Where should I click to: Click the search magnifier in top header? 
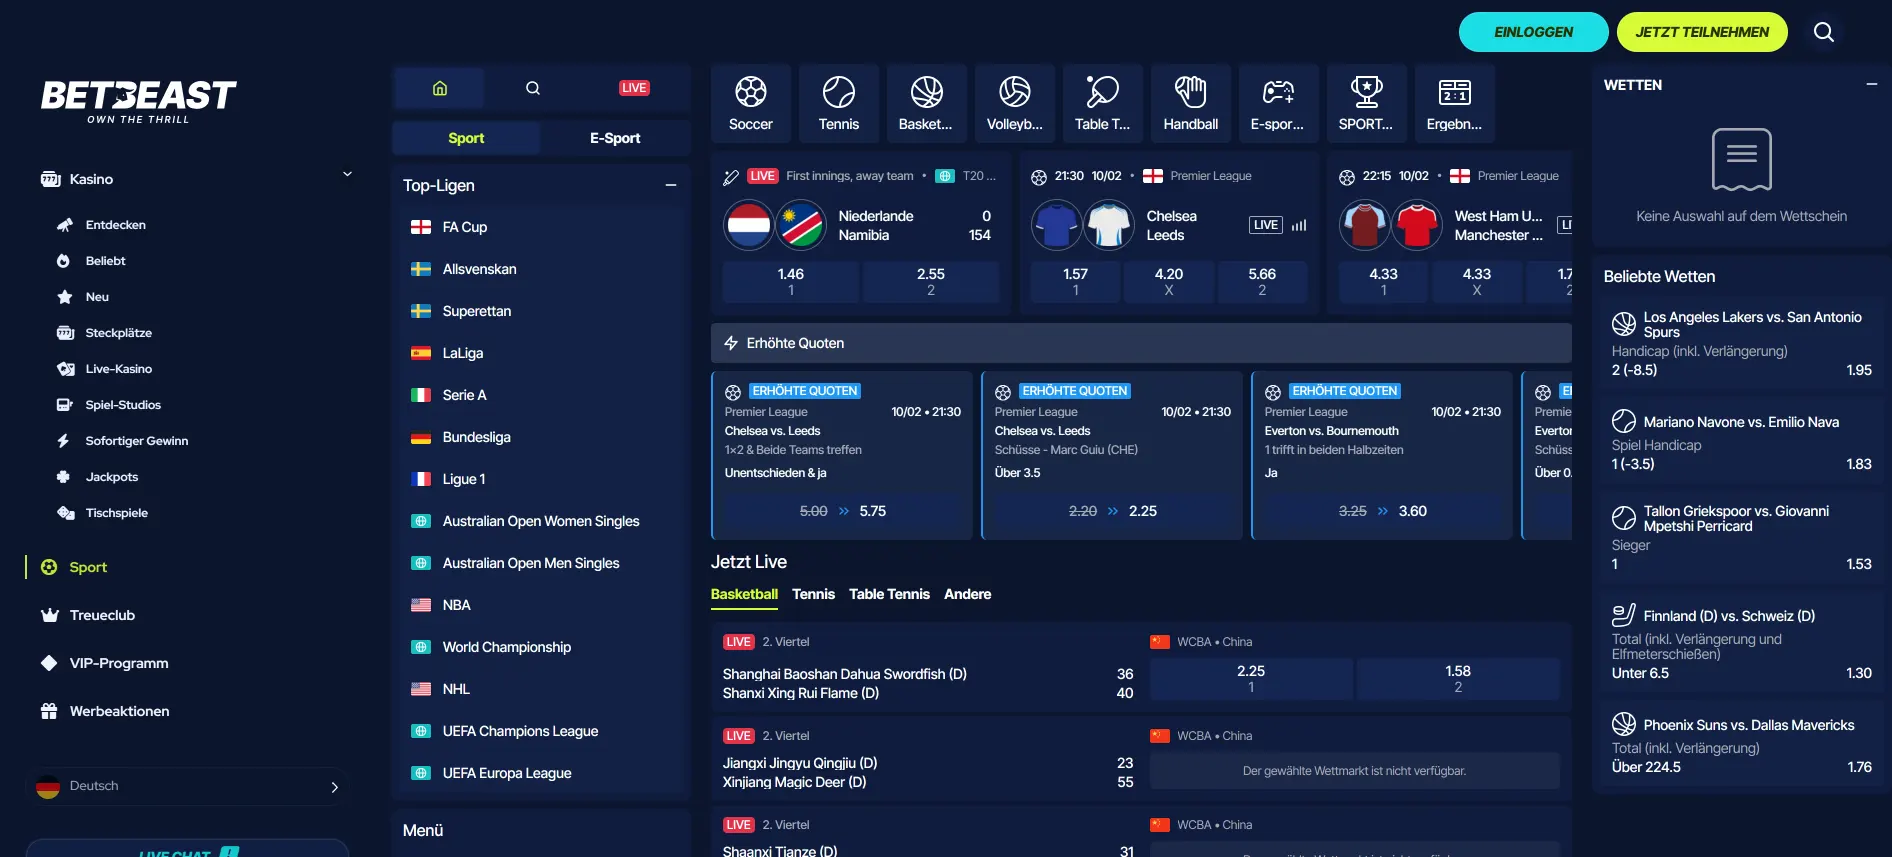point(1824,32)
